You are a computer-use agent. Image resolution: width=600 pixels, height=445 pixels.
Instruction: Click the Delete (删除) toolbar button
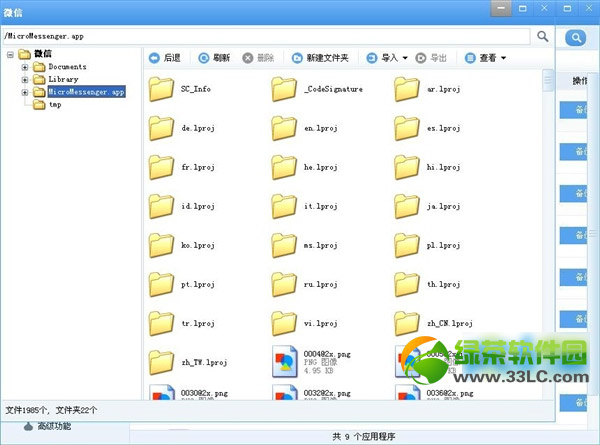258,58
